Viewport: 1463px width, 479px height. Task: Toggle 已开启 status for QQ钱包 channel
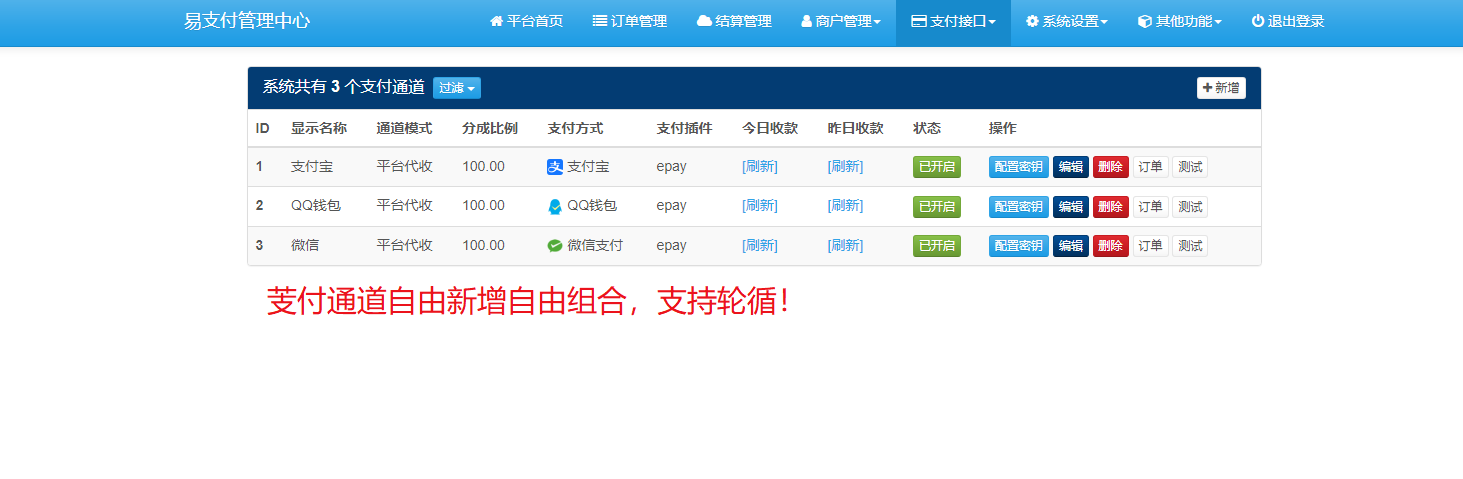(937, 207)
